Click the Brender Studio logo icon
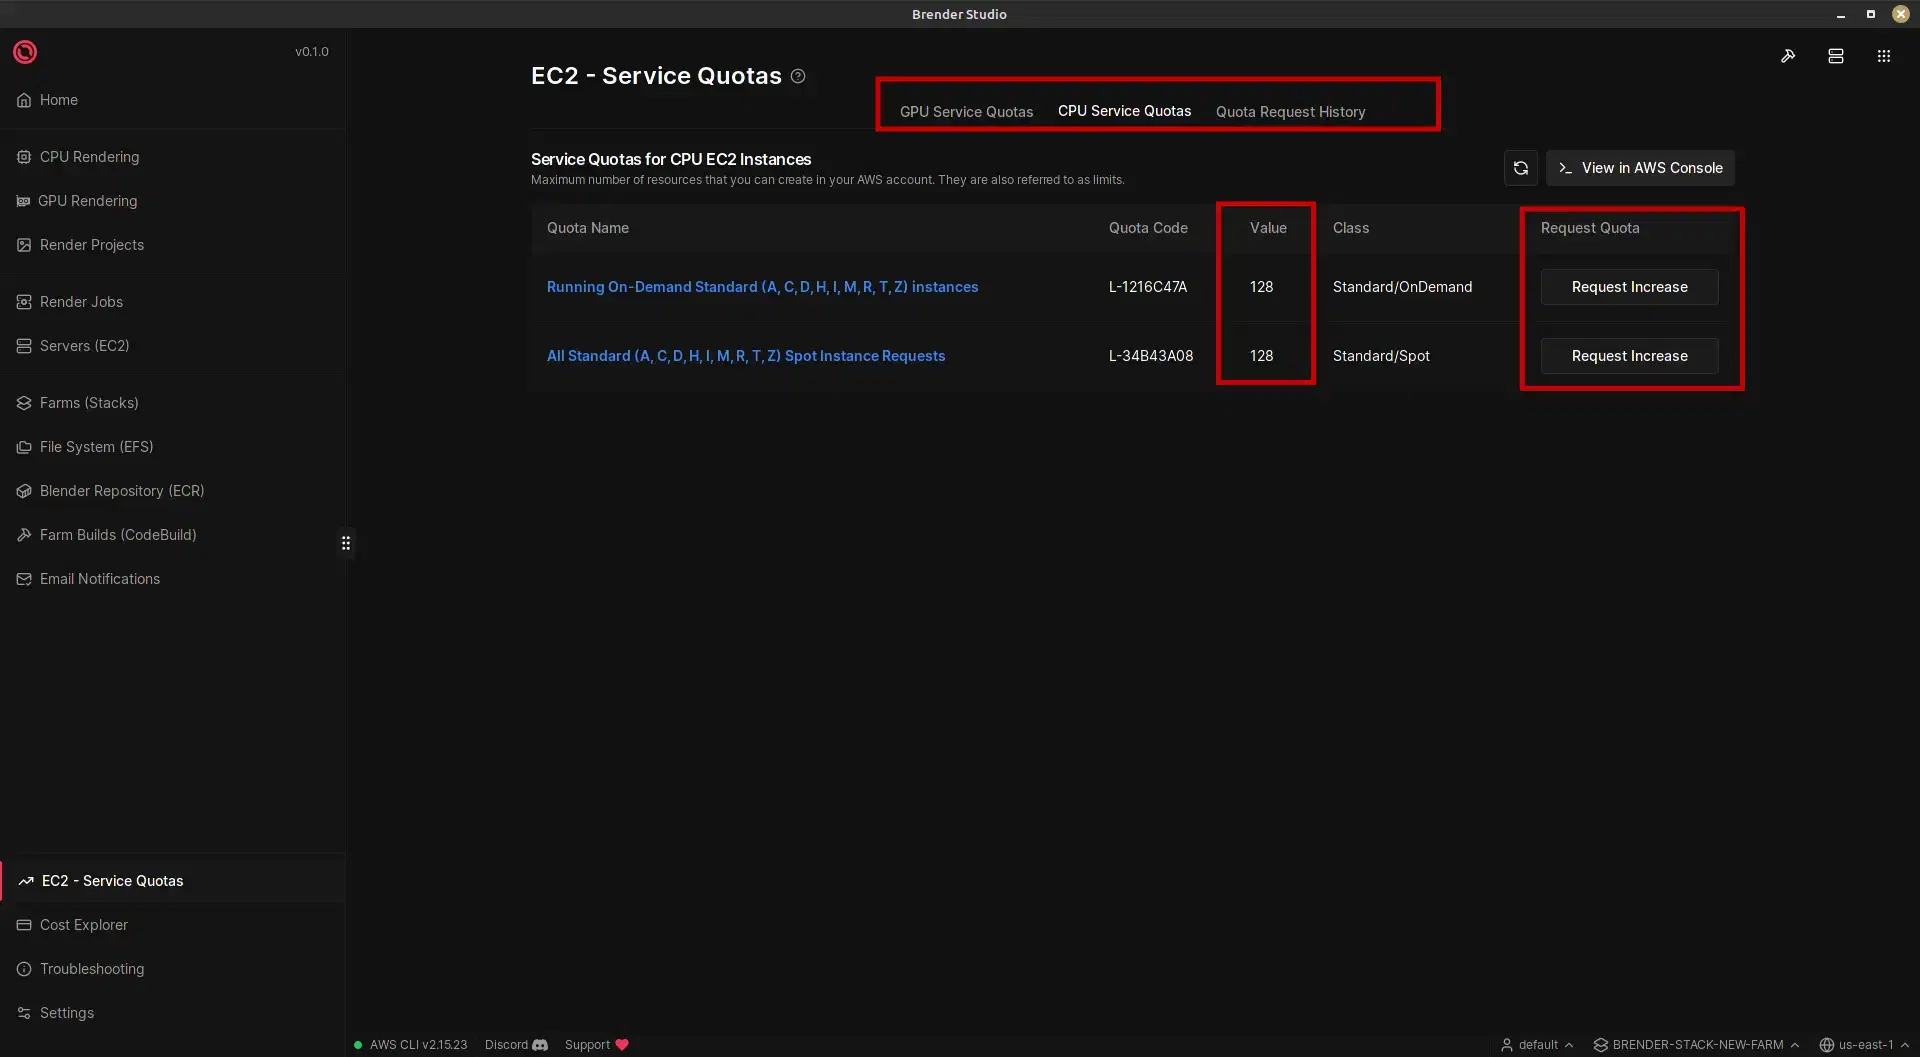Viewport: 1920px width, 1057px height. coord(25,52)
